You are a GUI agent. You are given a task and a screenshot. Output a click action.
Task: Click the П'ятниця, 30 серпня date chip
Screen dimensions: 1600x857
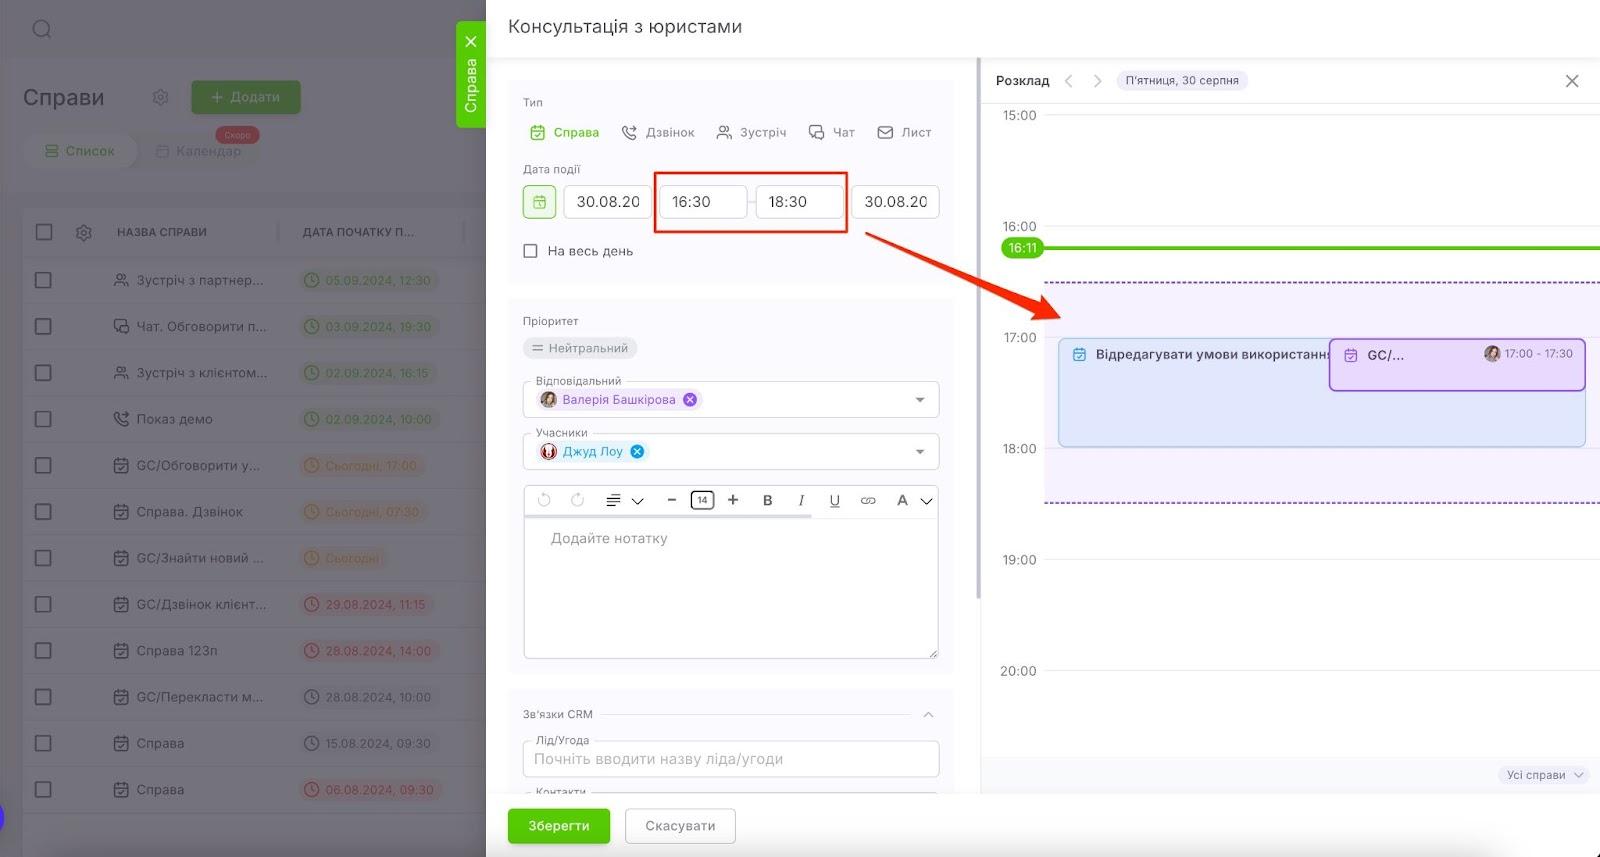1182,81
